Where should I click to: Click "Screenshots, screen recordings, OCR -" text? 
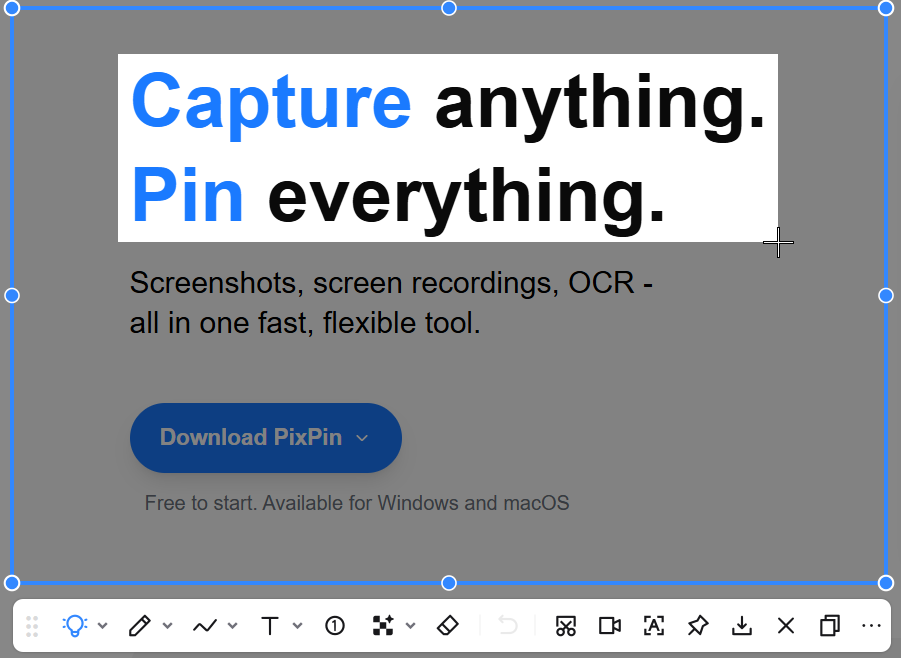tap(391, 283)
